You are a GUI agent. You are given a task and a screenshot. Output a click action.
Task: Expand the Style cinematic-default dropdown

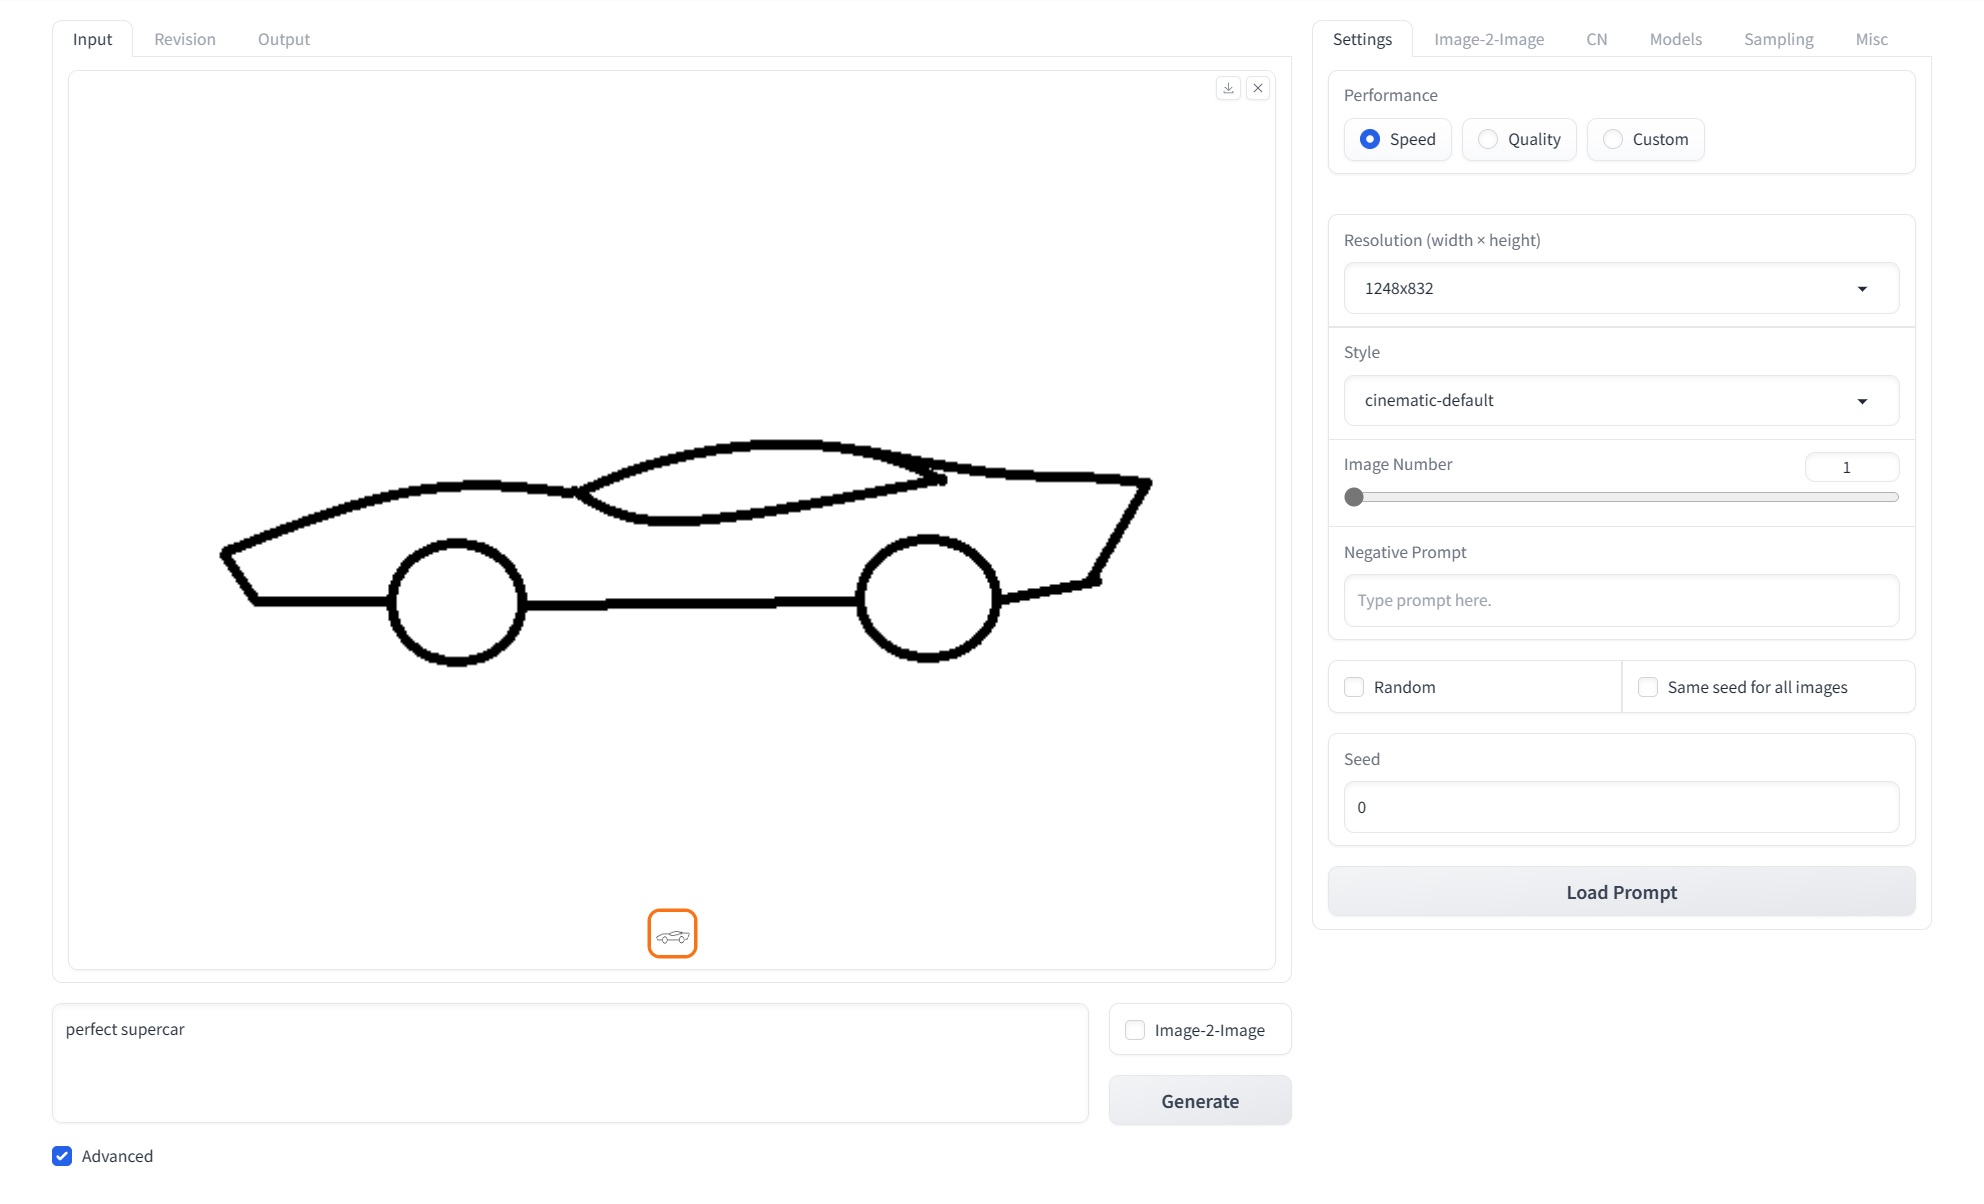pos(1620,400)
